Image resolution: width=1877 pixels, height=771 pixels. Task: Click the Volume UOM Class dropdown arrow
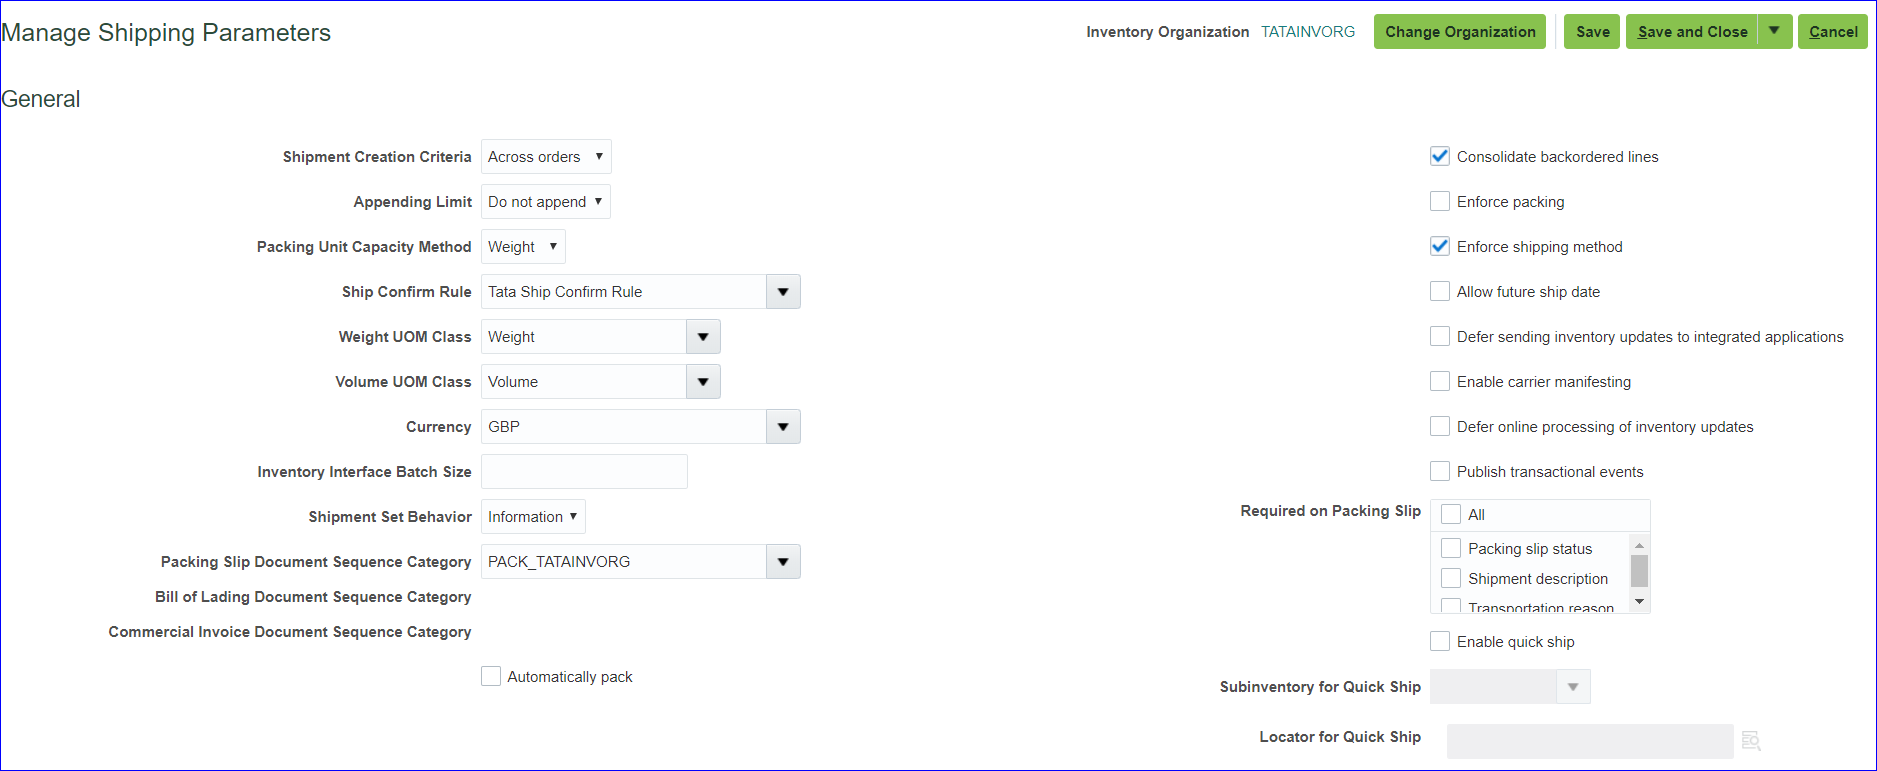click(x=702, y=382)
